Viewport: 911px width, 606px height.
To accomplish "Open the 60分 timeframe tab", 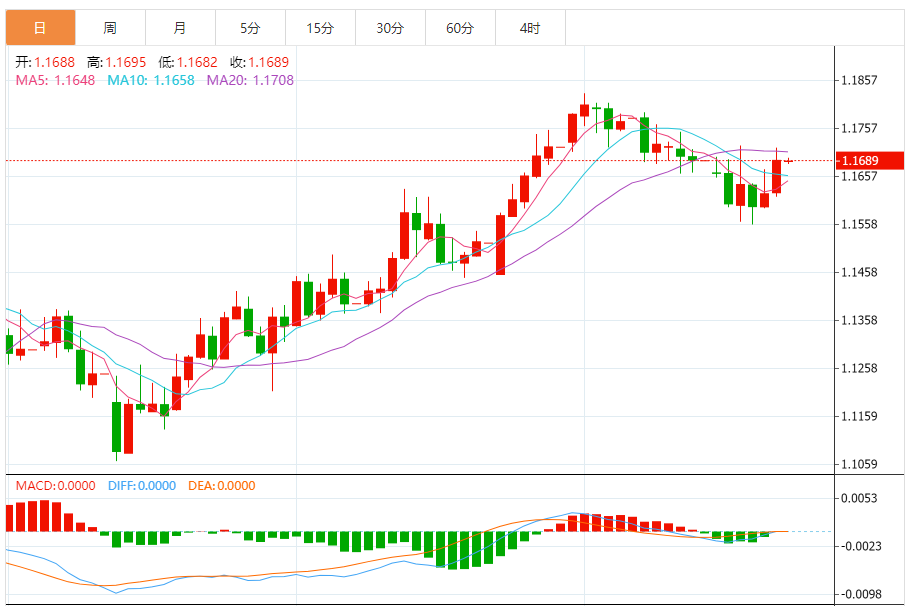I will pos(460,27).
